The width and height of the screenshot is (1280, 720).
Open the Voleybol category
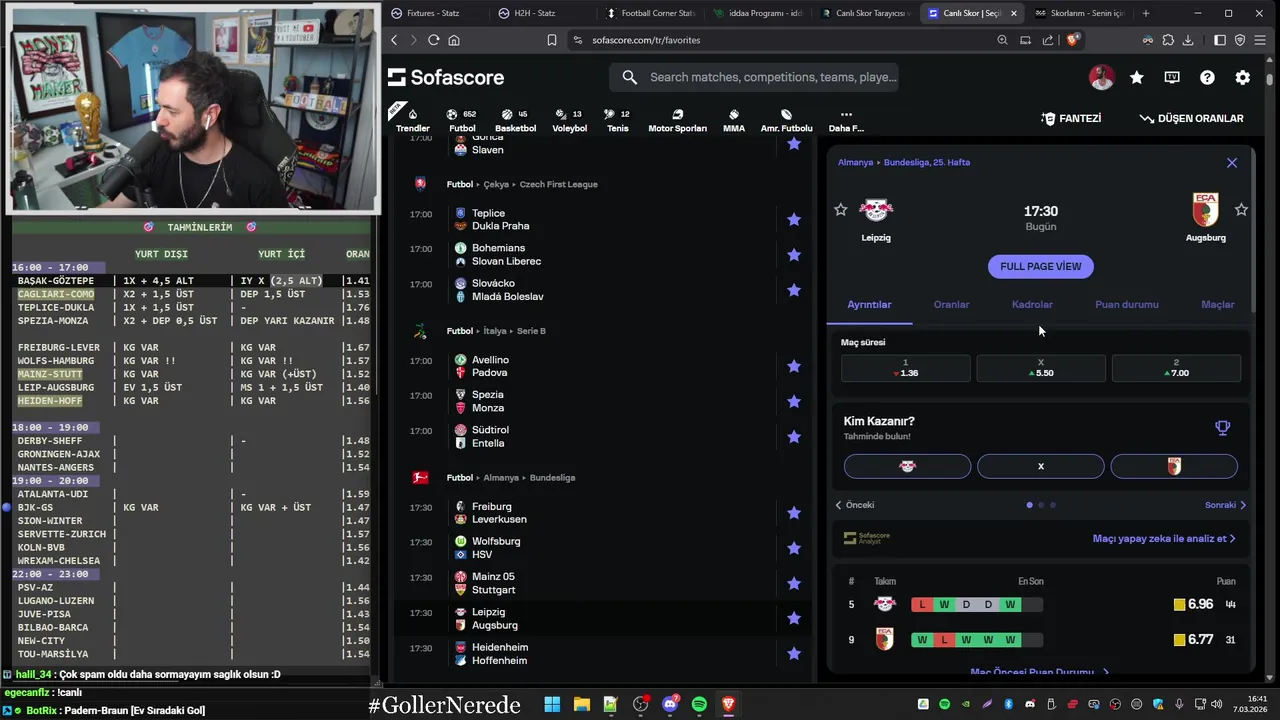(569, 120)
